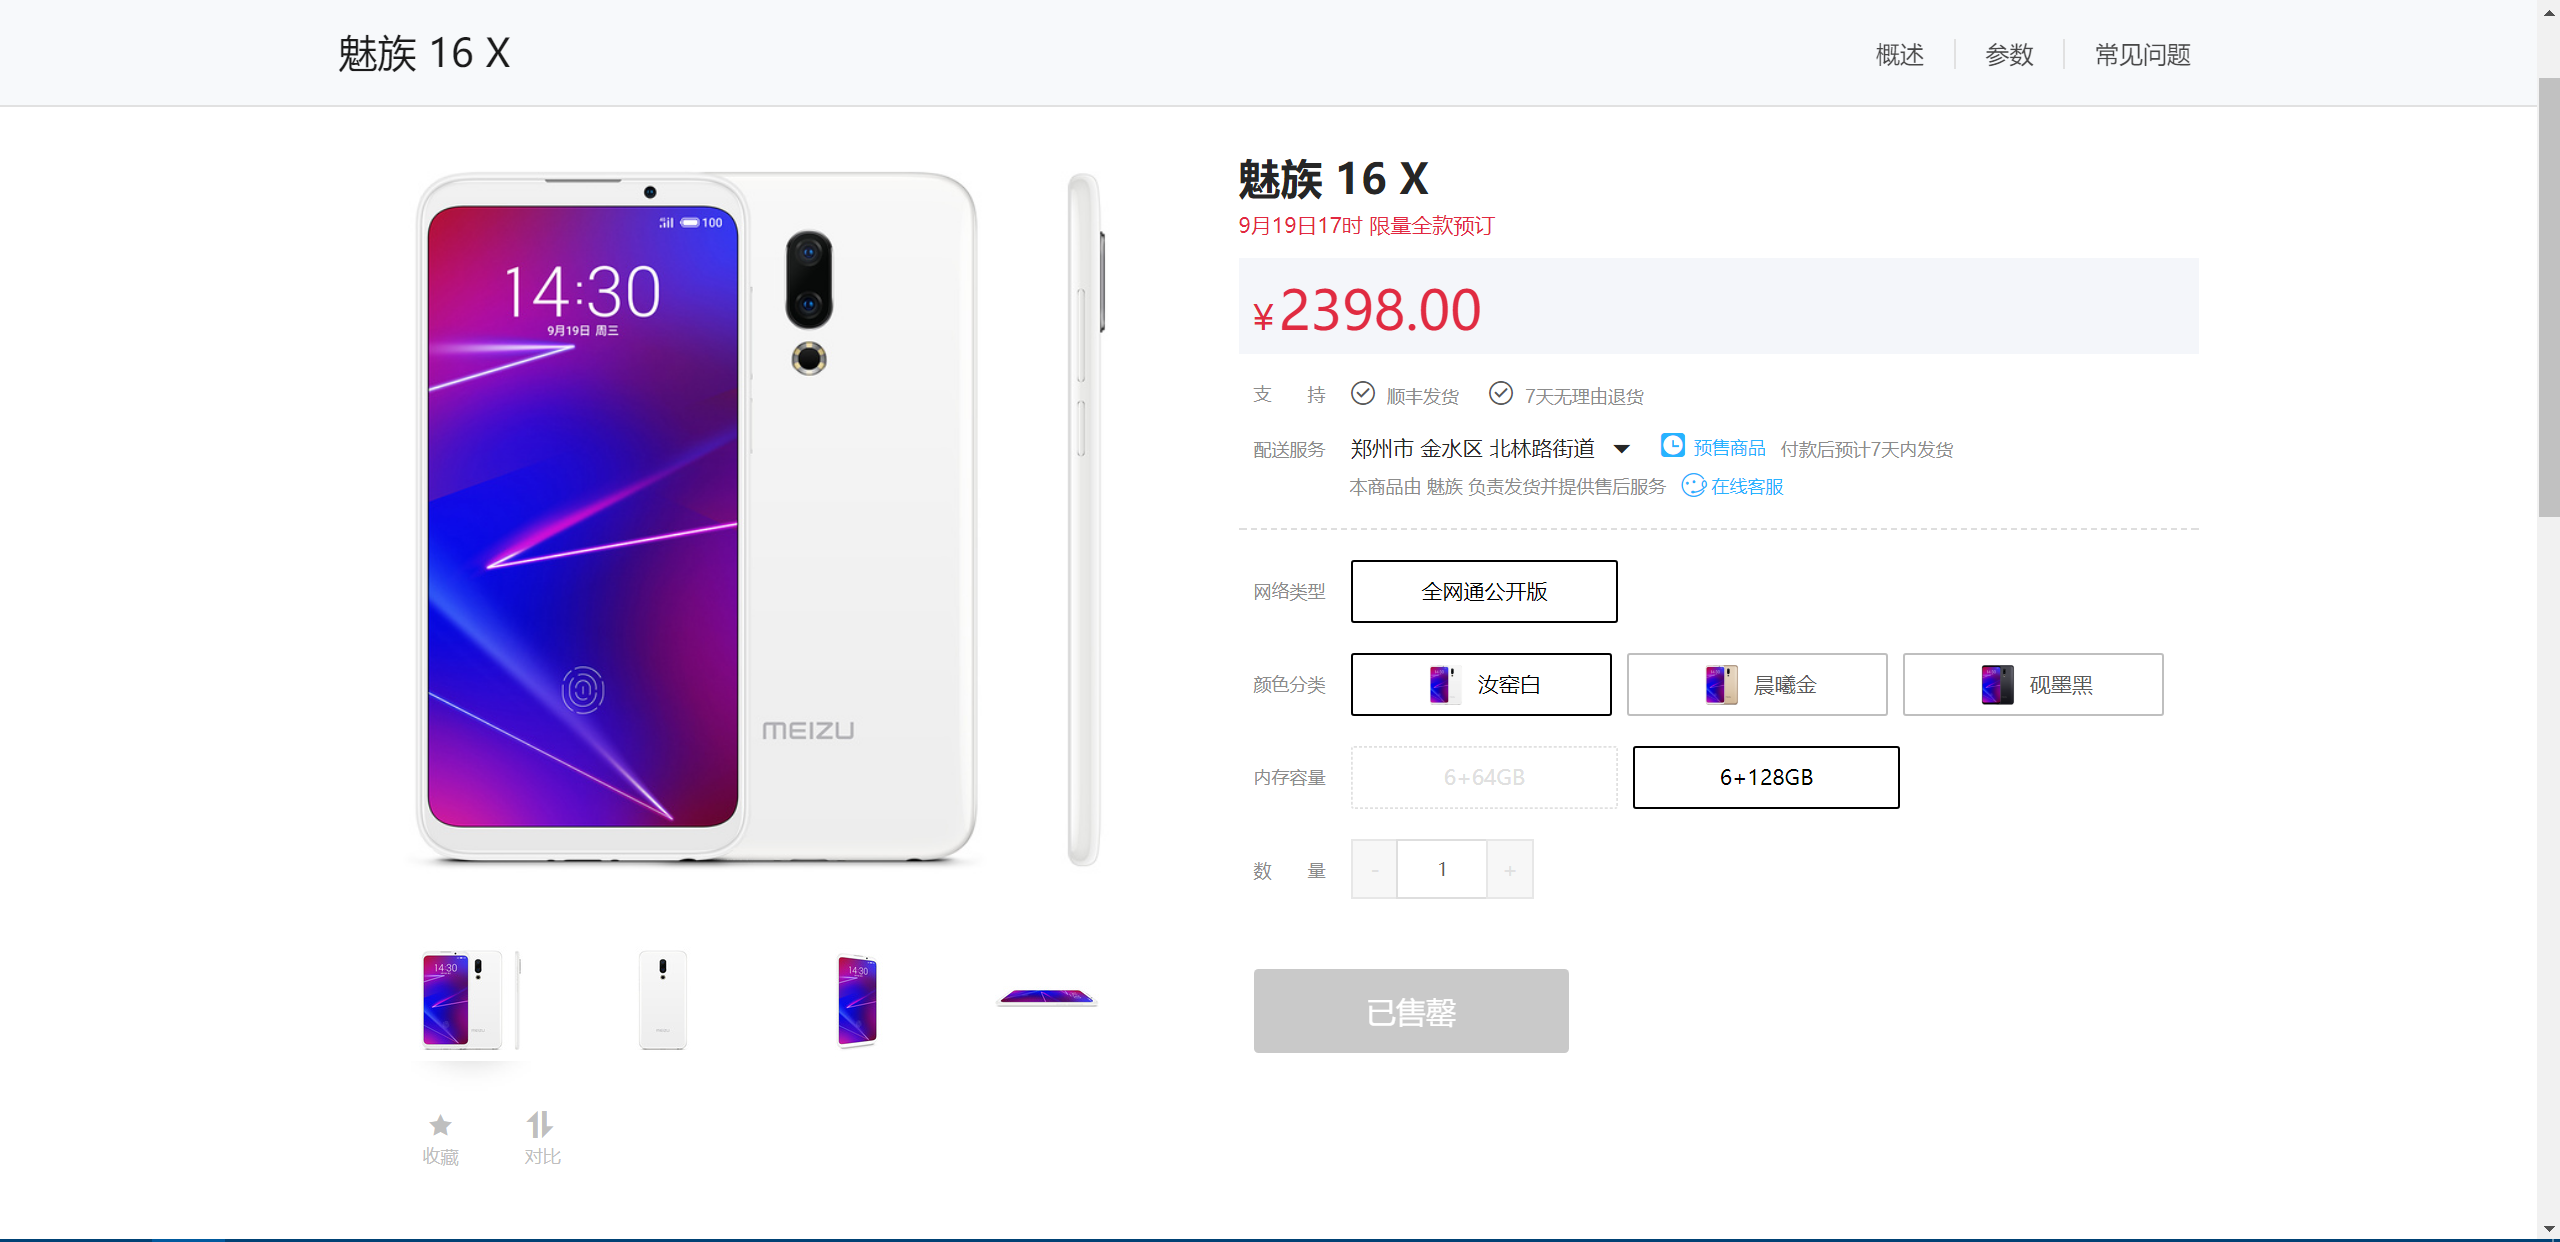Select the 6+128GB storage option
2560x1242 pixels.
pos(1766,777)
